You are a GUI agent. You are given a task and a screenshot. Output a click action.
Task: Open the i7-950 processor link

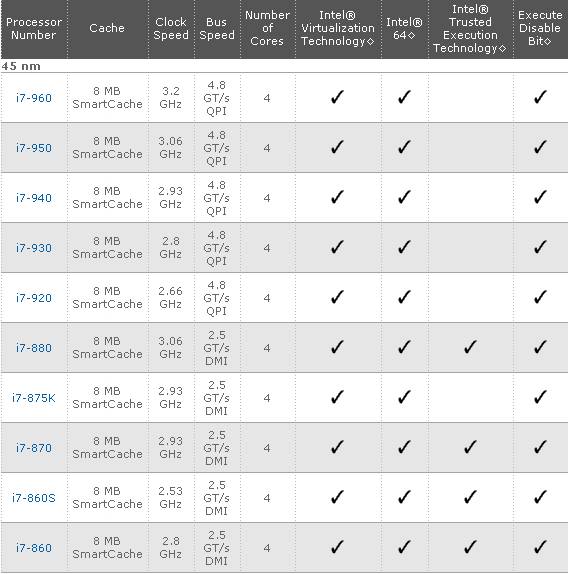[34, 148]
